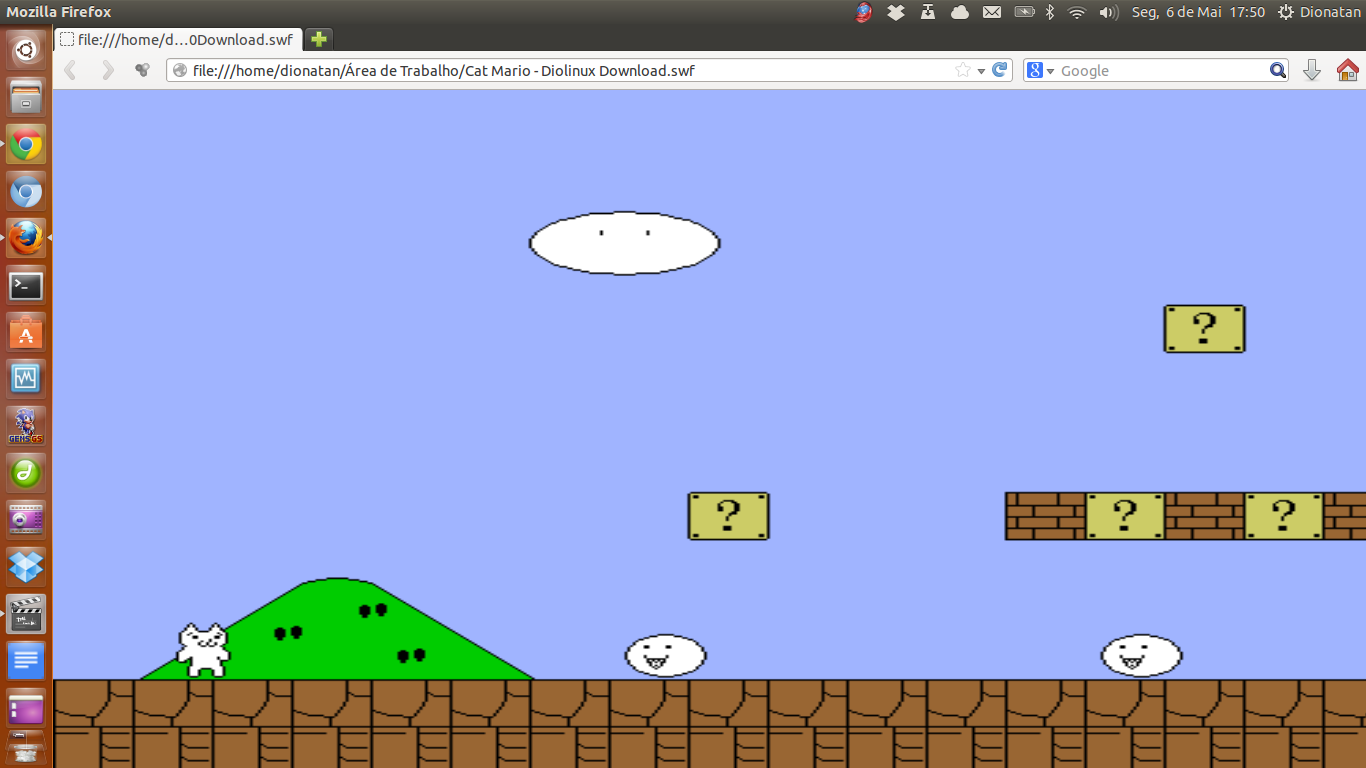Click the first question block in brick row
This screenshot has width=1366, height=768.
click(x=1125, y=516)
